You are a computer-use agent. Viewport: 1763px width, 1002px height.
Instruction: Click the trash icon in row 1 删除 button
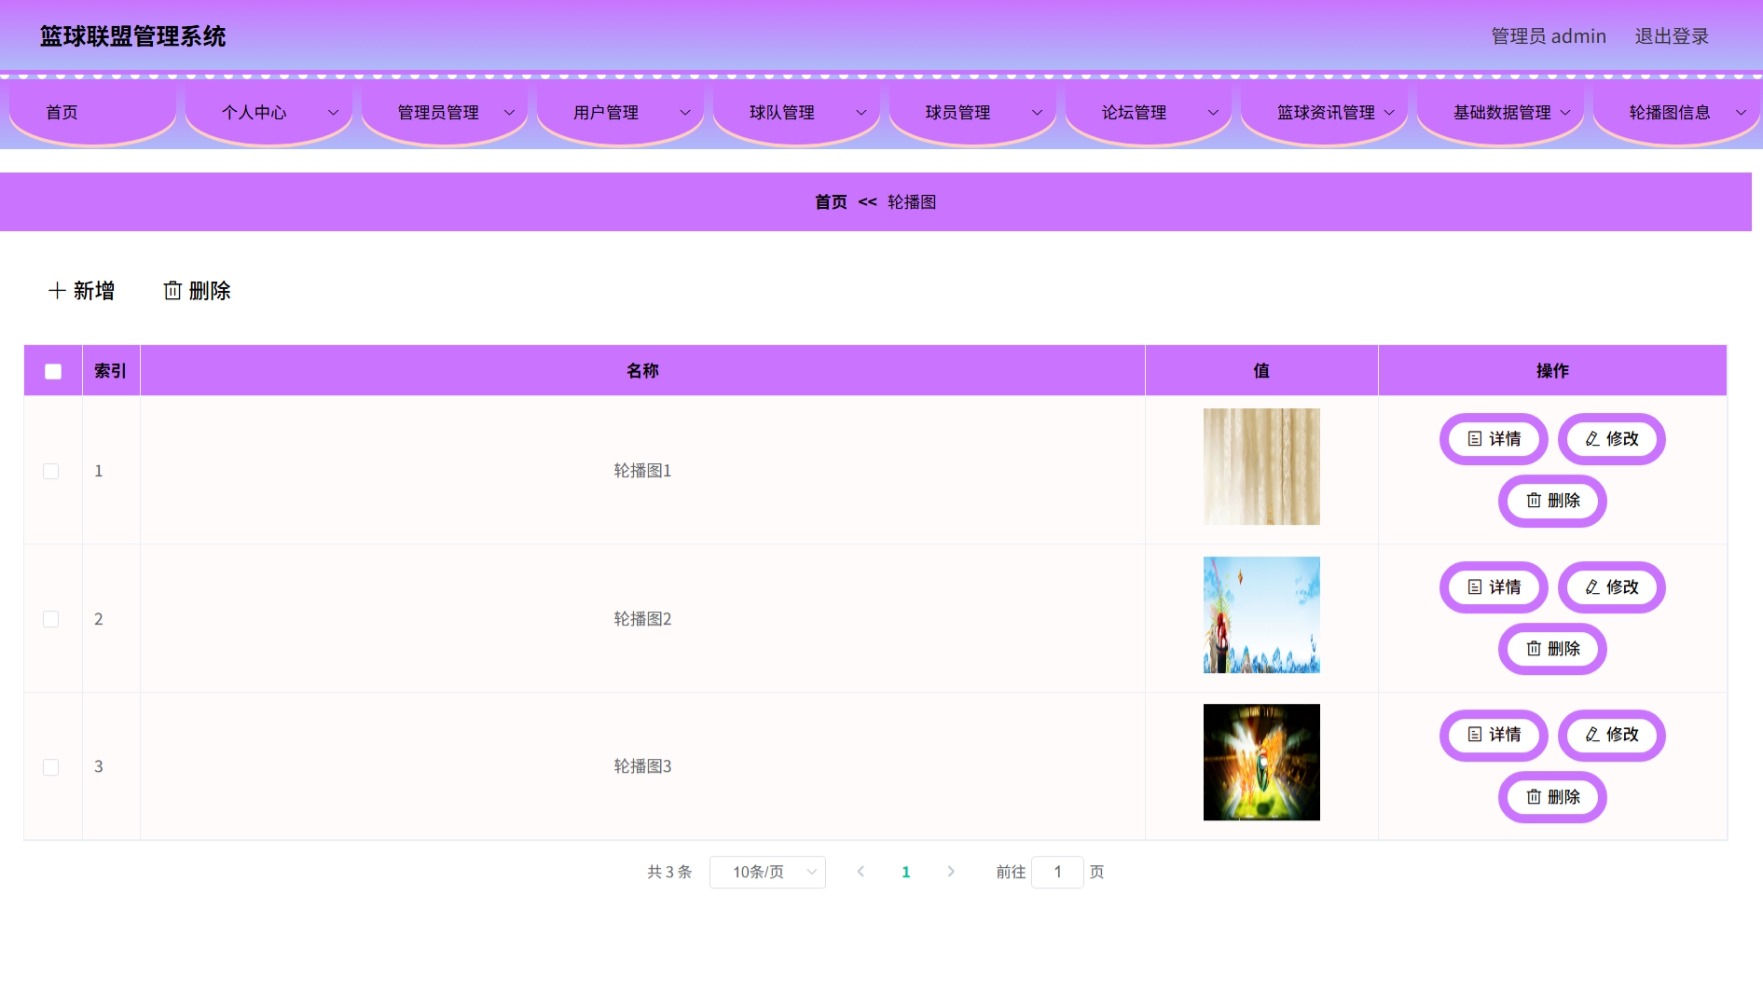click(x=1534, y=501)
